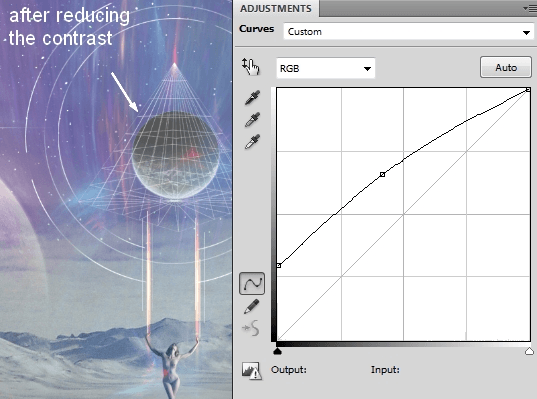Click the smooth curve values icon
The image size is (537, 399).
(251, 328)
